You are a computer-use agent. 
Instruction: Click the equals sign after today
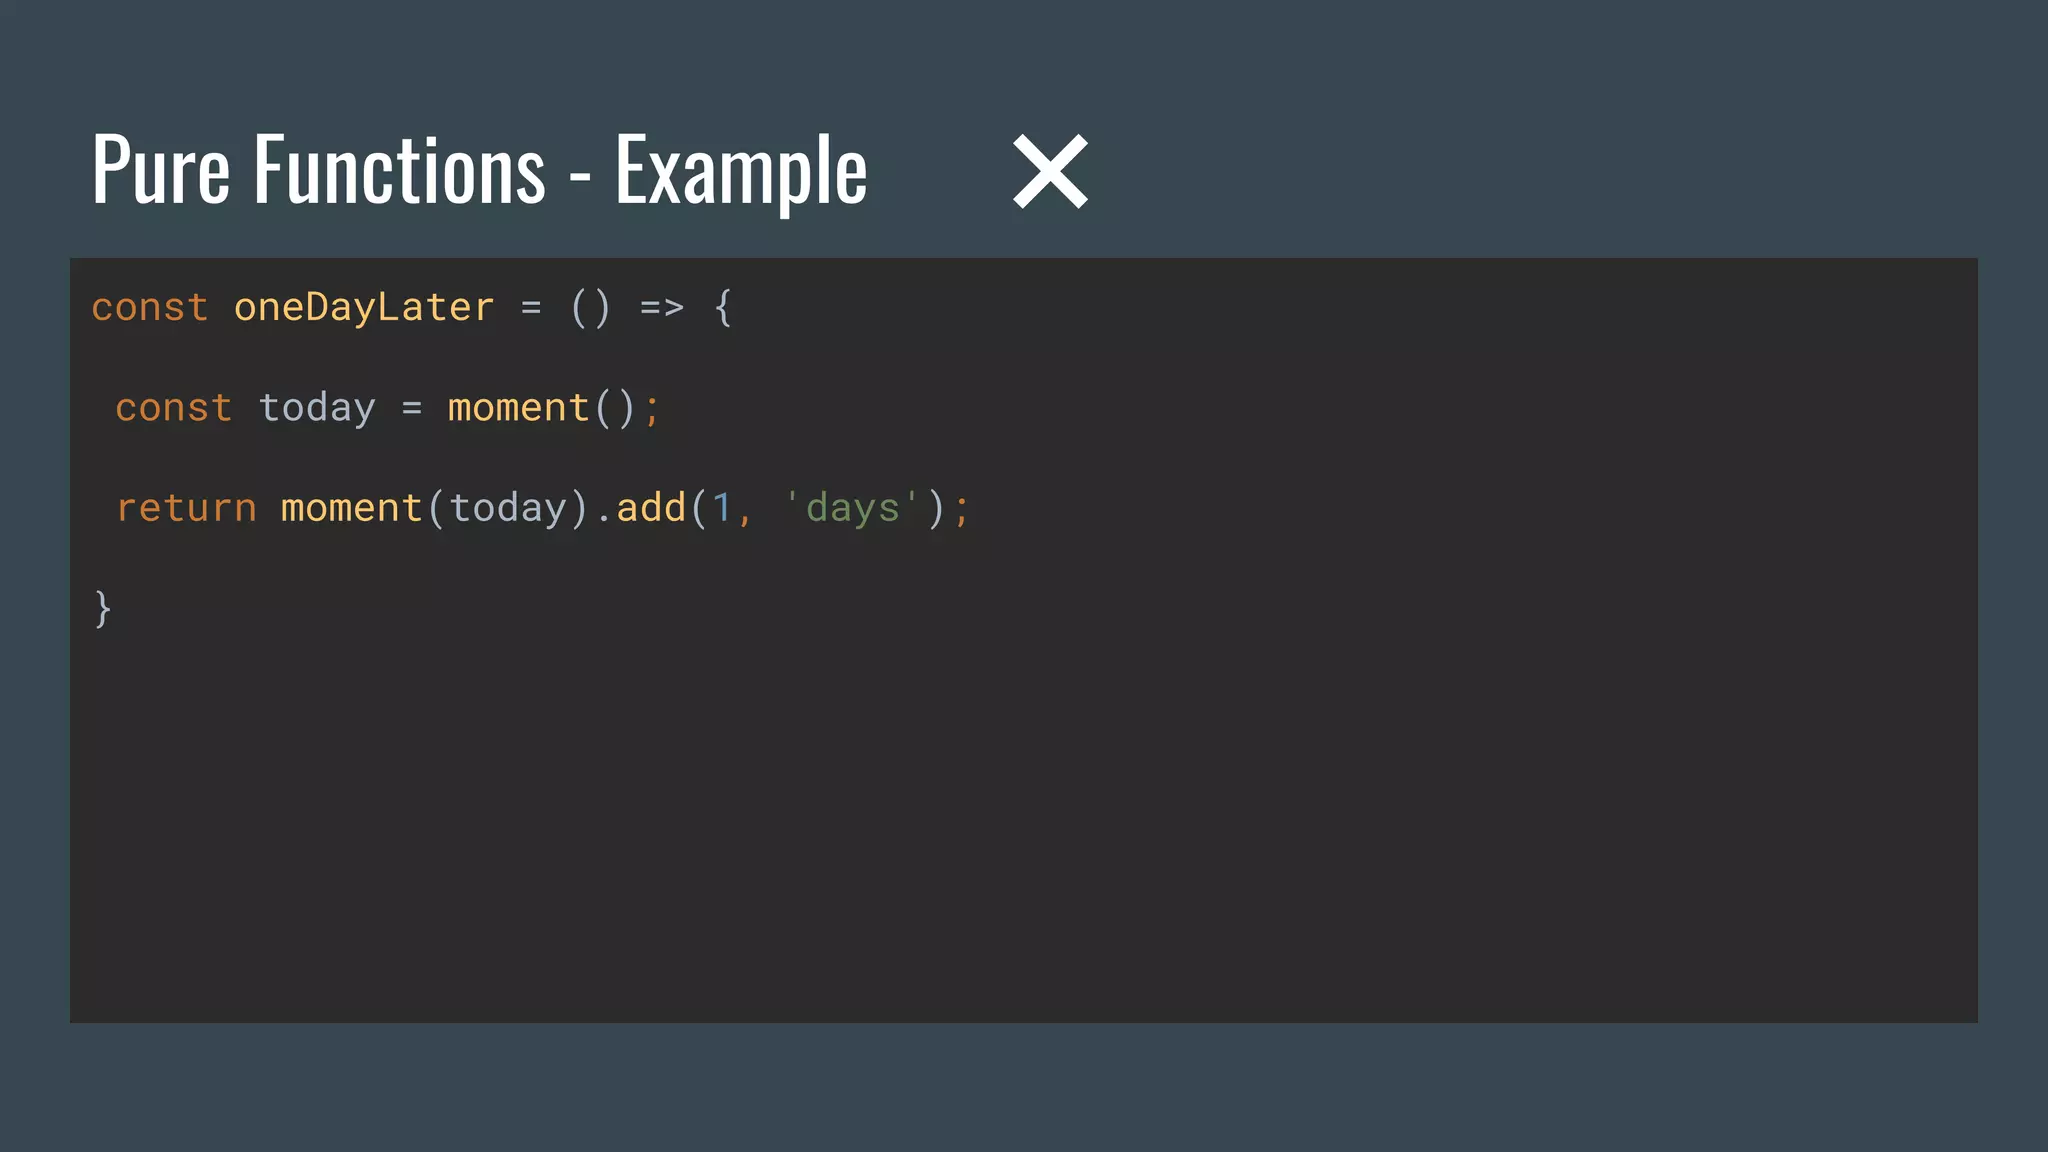[x=412, y=408]
